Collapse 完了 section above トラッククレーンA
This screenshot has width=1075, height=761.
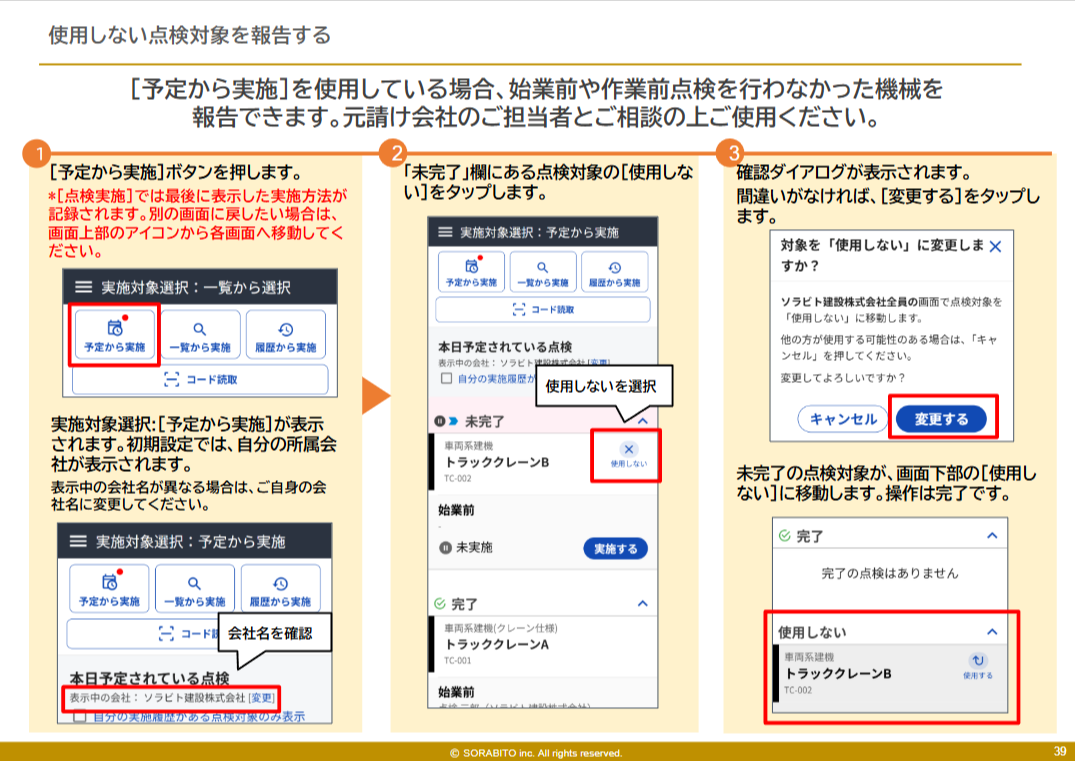643,604
